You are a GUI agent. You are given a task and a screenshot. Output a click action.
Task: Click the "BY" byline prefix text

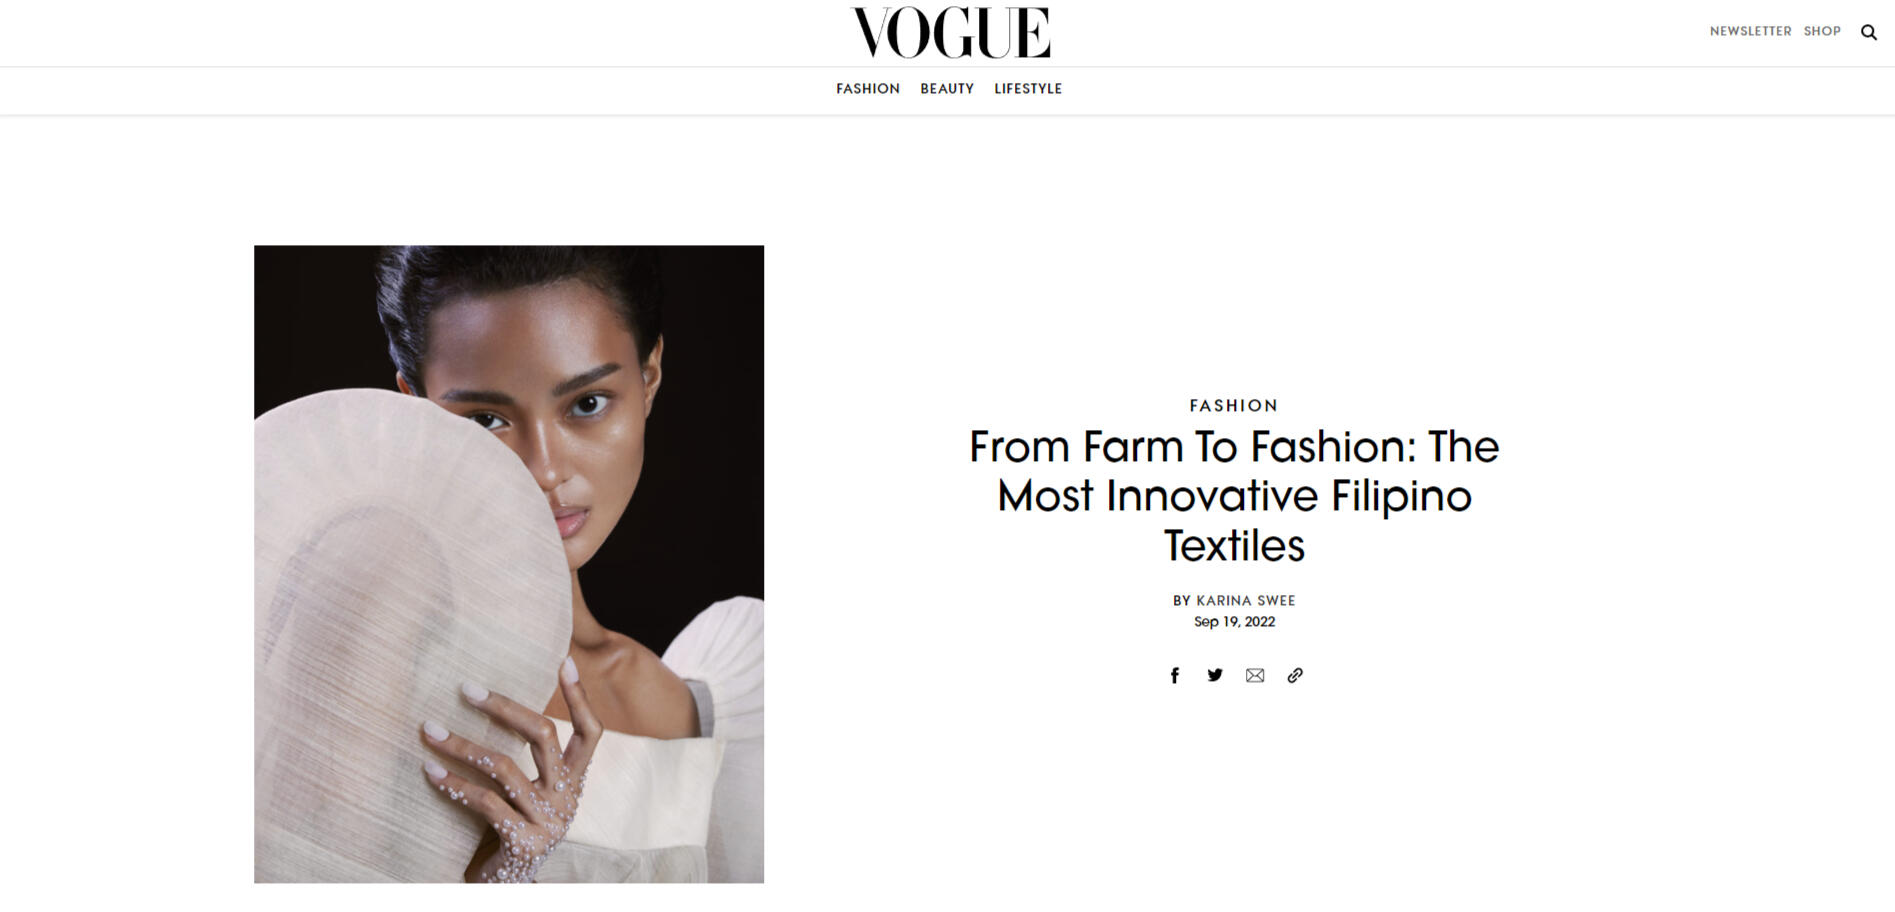[x=1181, y=600]
